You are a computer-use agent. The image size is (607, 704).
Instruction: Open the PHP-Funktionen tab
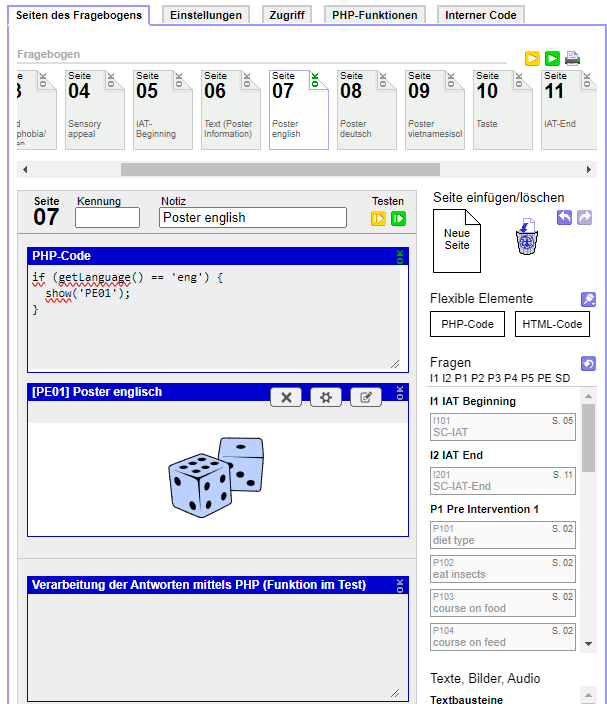tap(374, 15)
